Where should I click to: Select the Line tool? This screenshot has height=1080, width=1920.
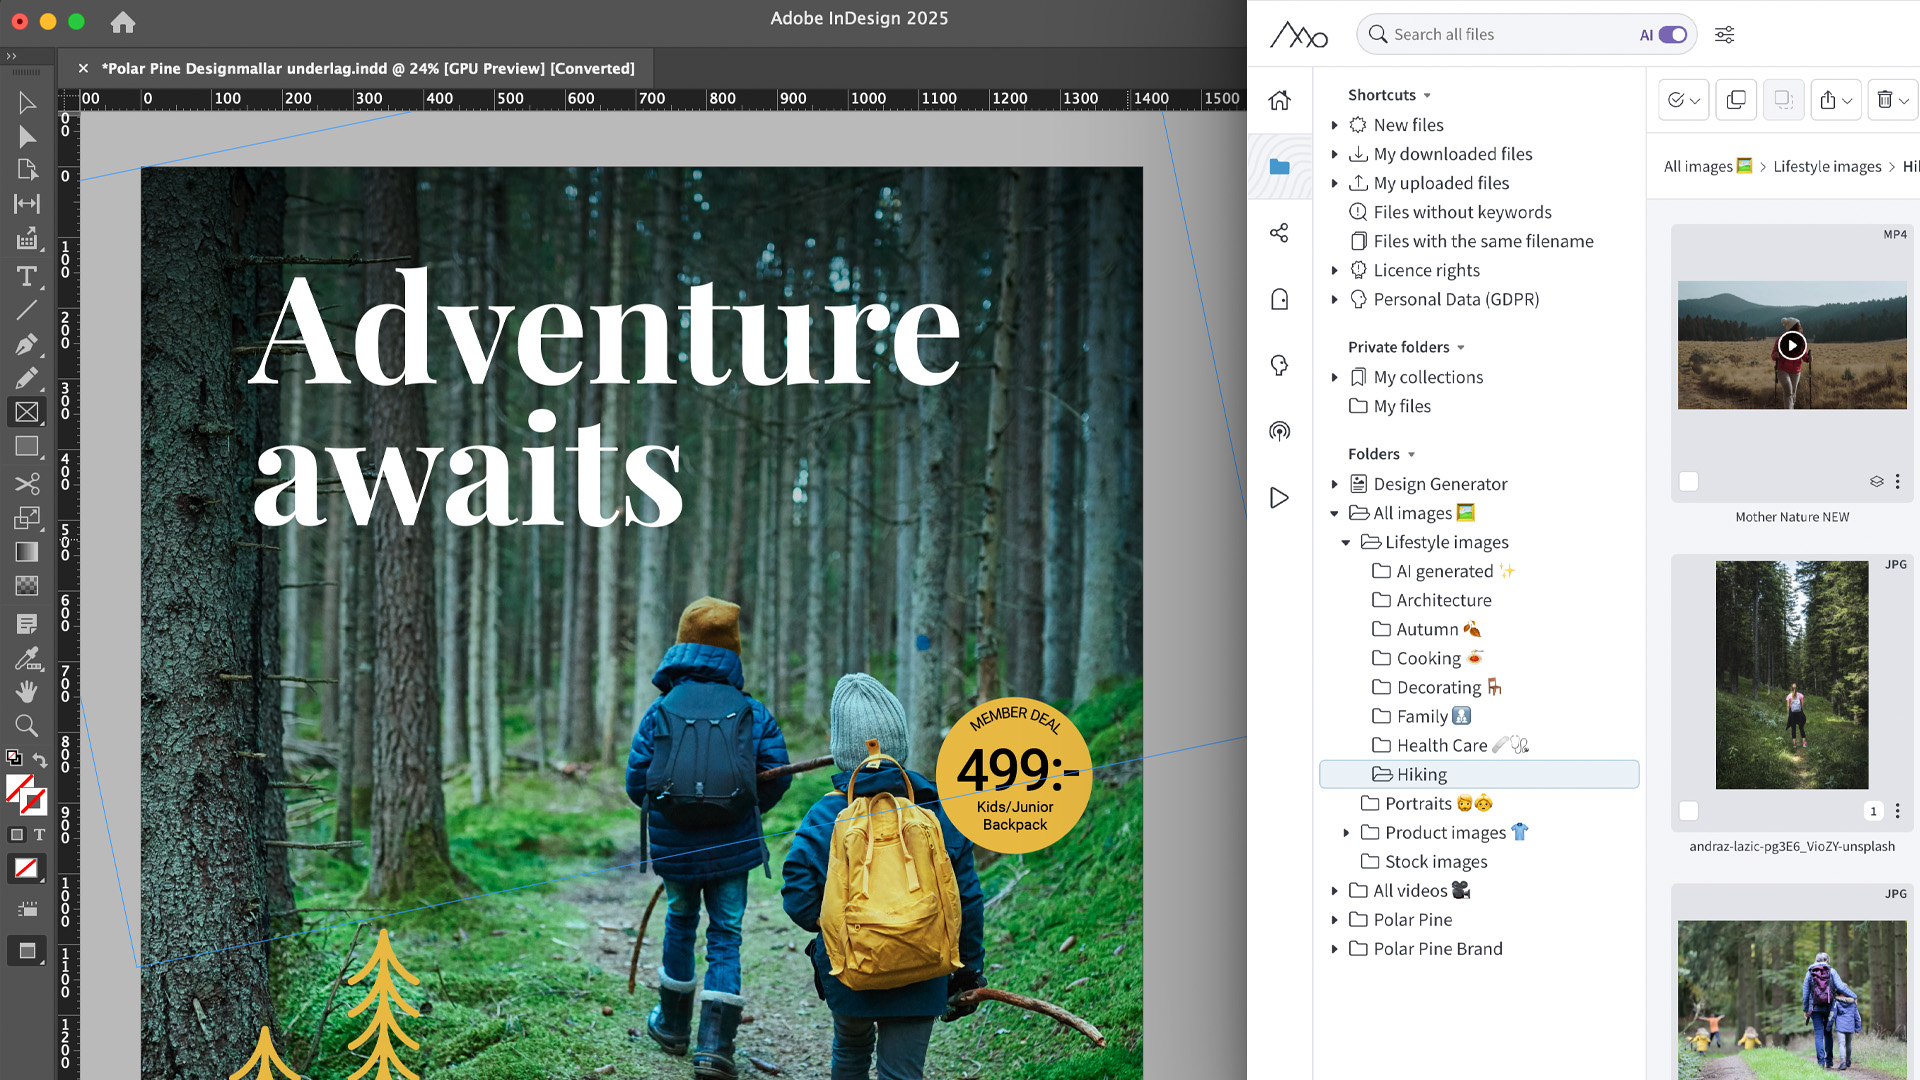coord(27,311)
